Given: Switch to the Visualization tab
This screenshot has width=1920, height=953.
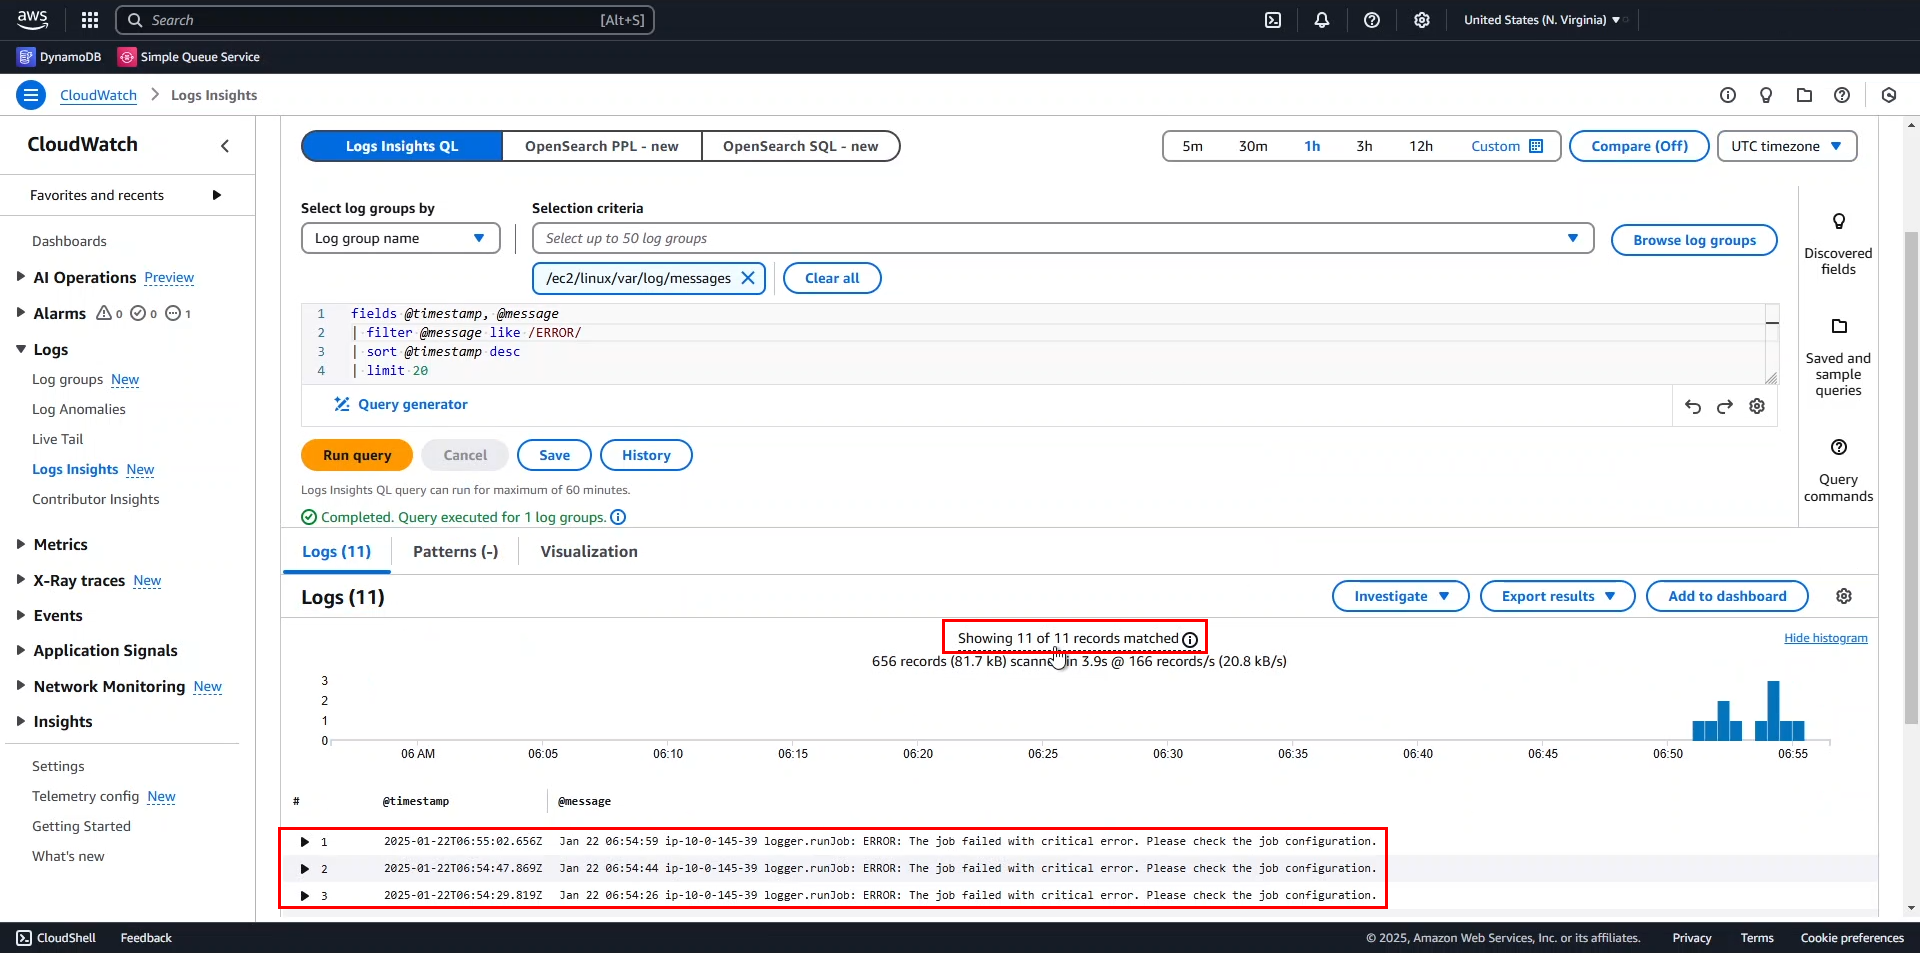Looking at the screenshot, I should tap(589, 552).
